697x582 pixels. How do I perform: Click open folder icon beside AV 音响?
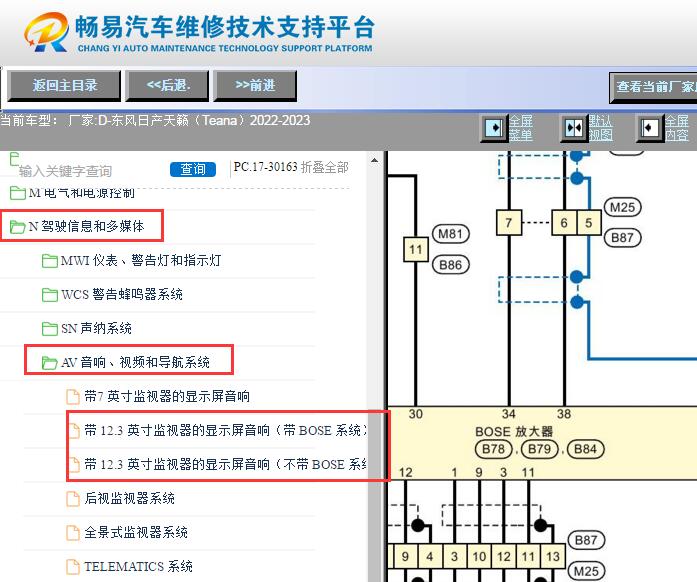pos(49,363)
